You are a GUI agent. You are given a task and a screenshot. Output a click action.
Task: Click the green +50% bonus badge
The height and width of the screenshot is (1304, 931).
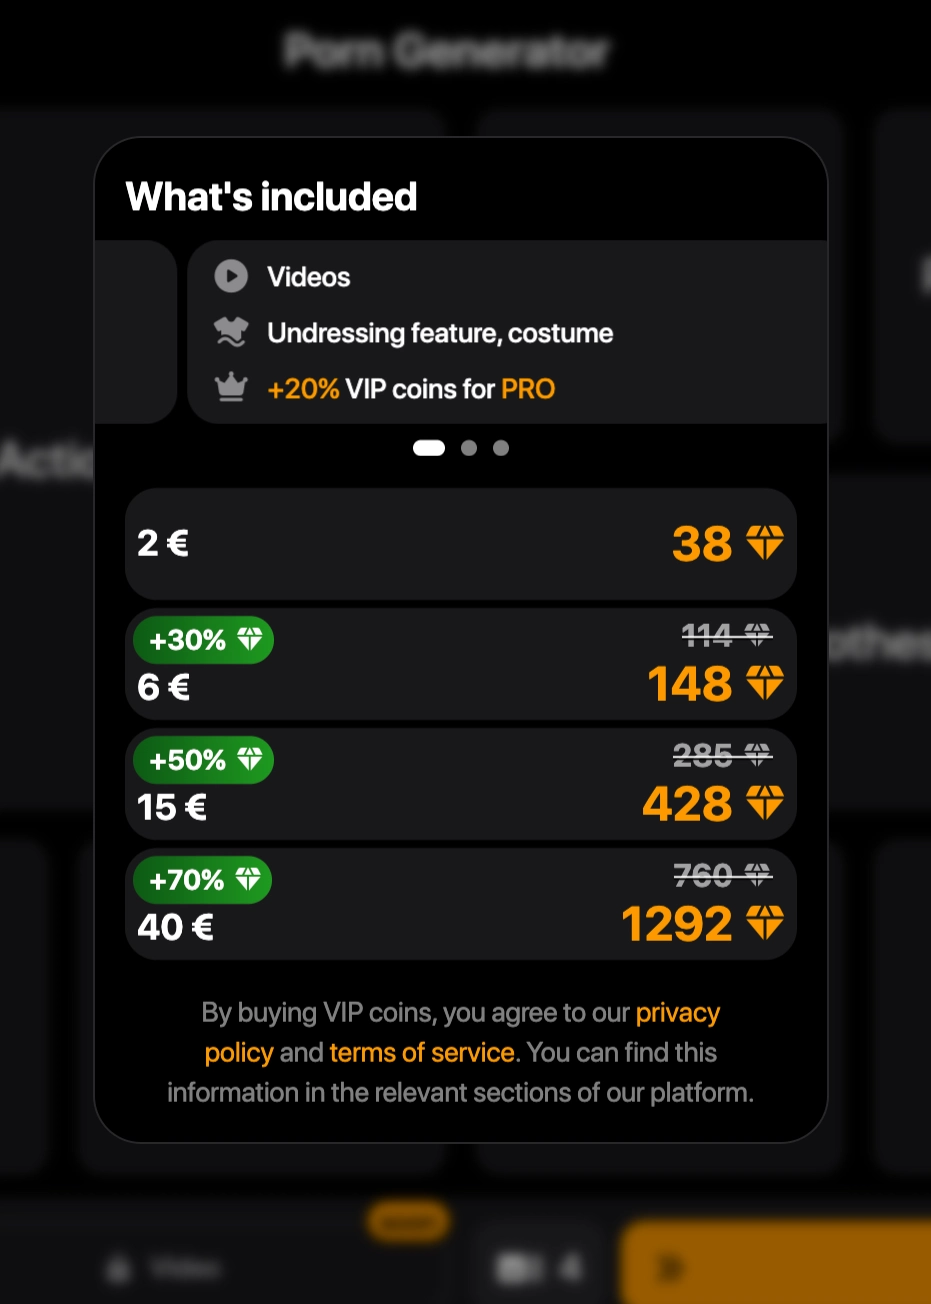tap(203, 760)
